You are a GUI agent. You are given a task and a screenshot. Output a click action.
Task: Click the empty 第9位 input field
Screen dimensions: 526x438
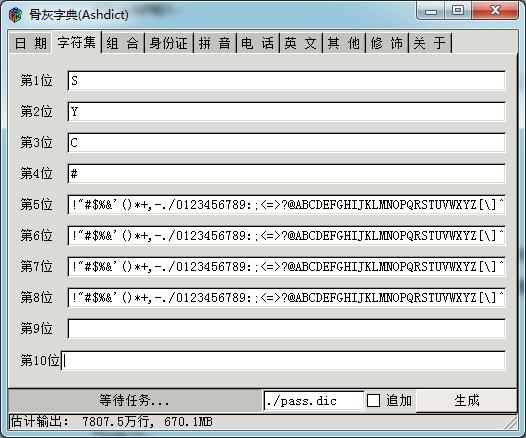click(x=286, y=328)
